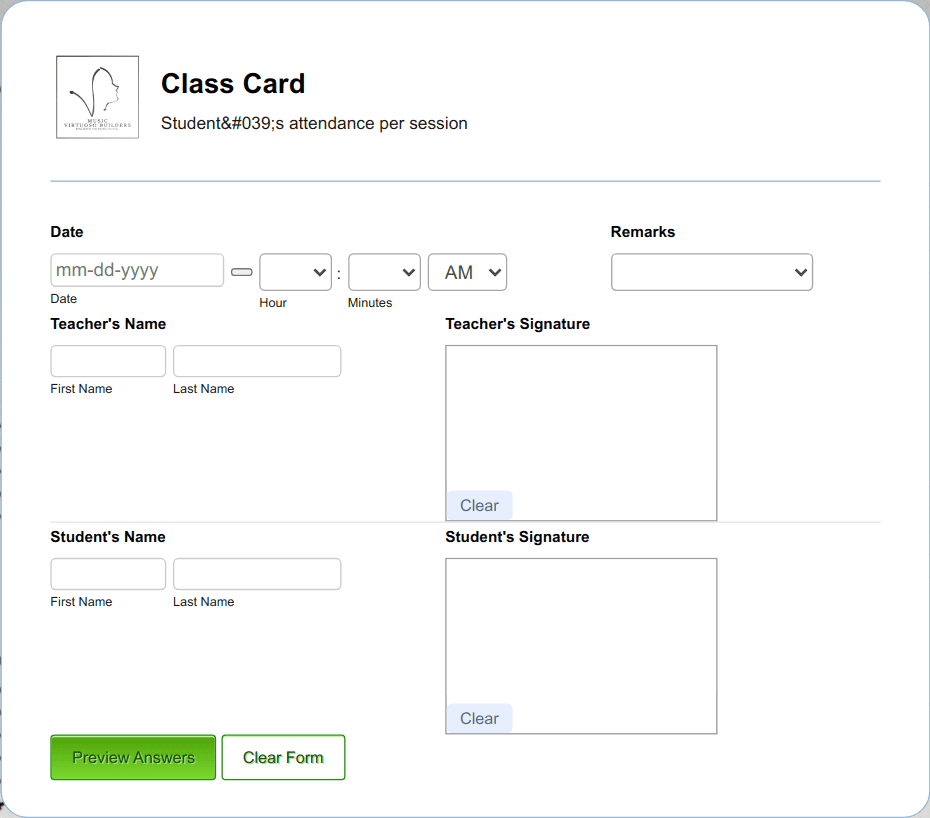Click the Teacher's First Name field
The image size is (930, 818).
(x=107, y=361)
